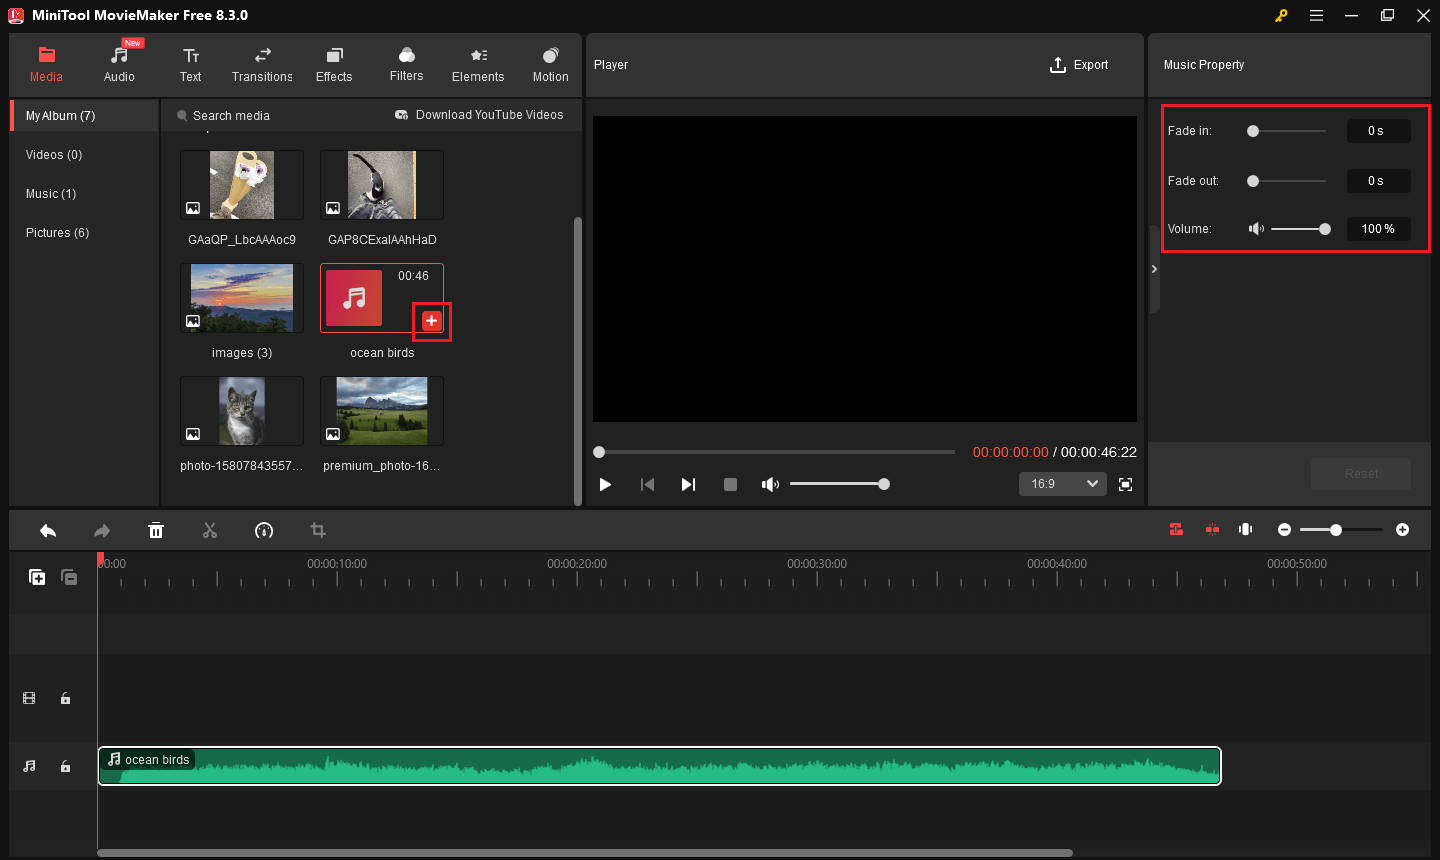Image resolution: width=1440 pixels, height=860 pixels.
Task: Adjust the clip Volume slider
Action: 1300,229
